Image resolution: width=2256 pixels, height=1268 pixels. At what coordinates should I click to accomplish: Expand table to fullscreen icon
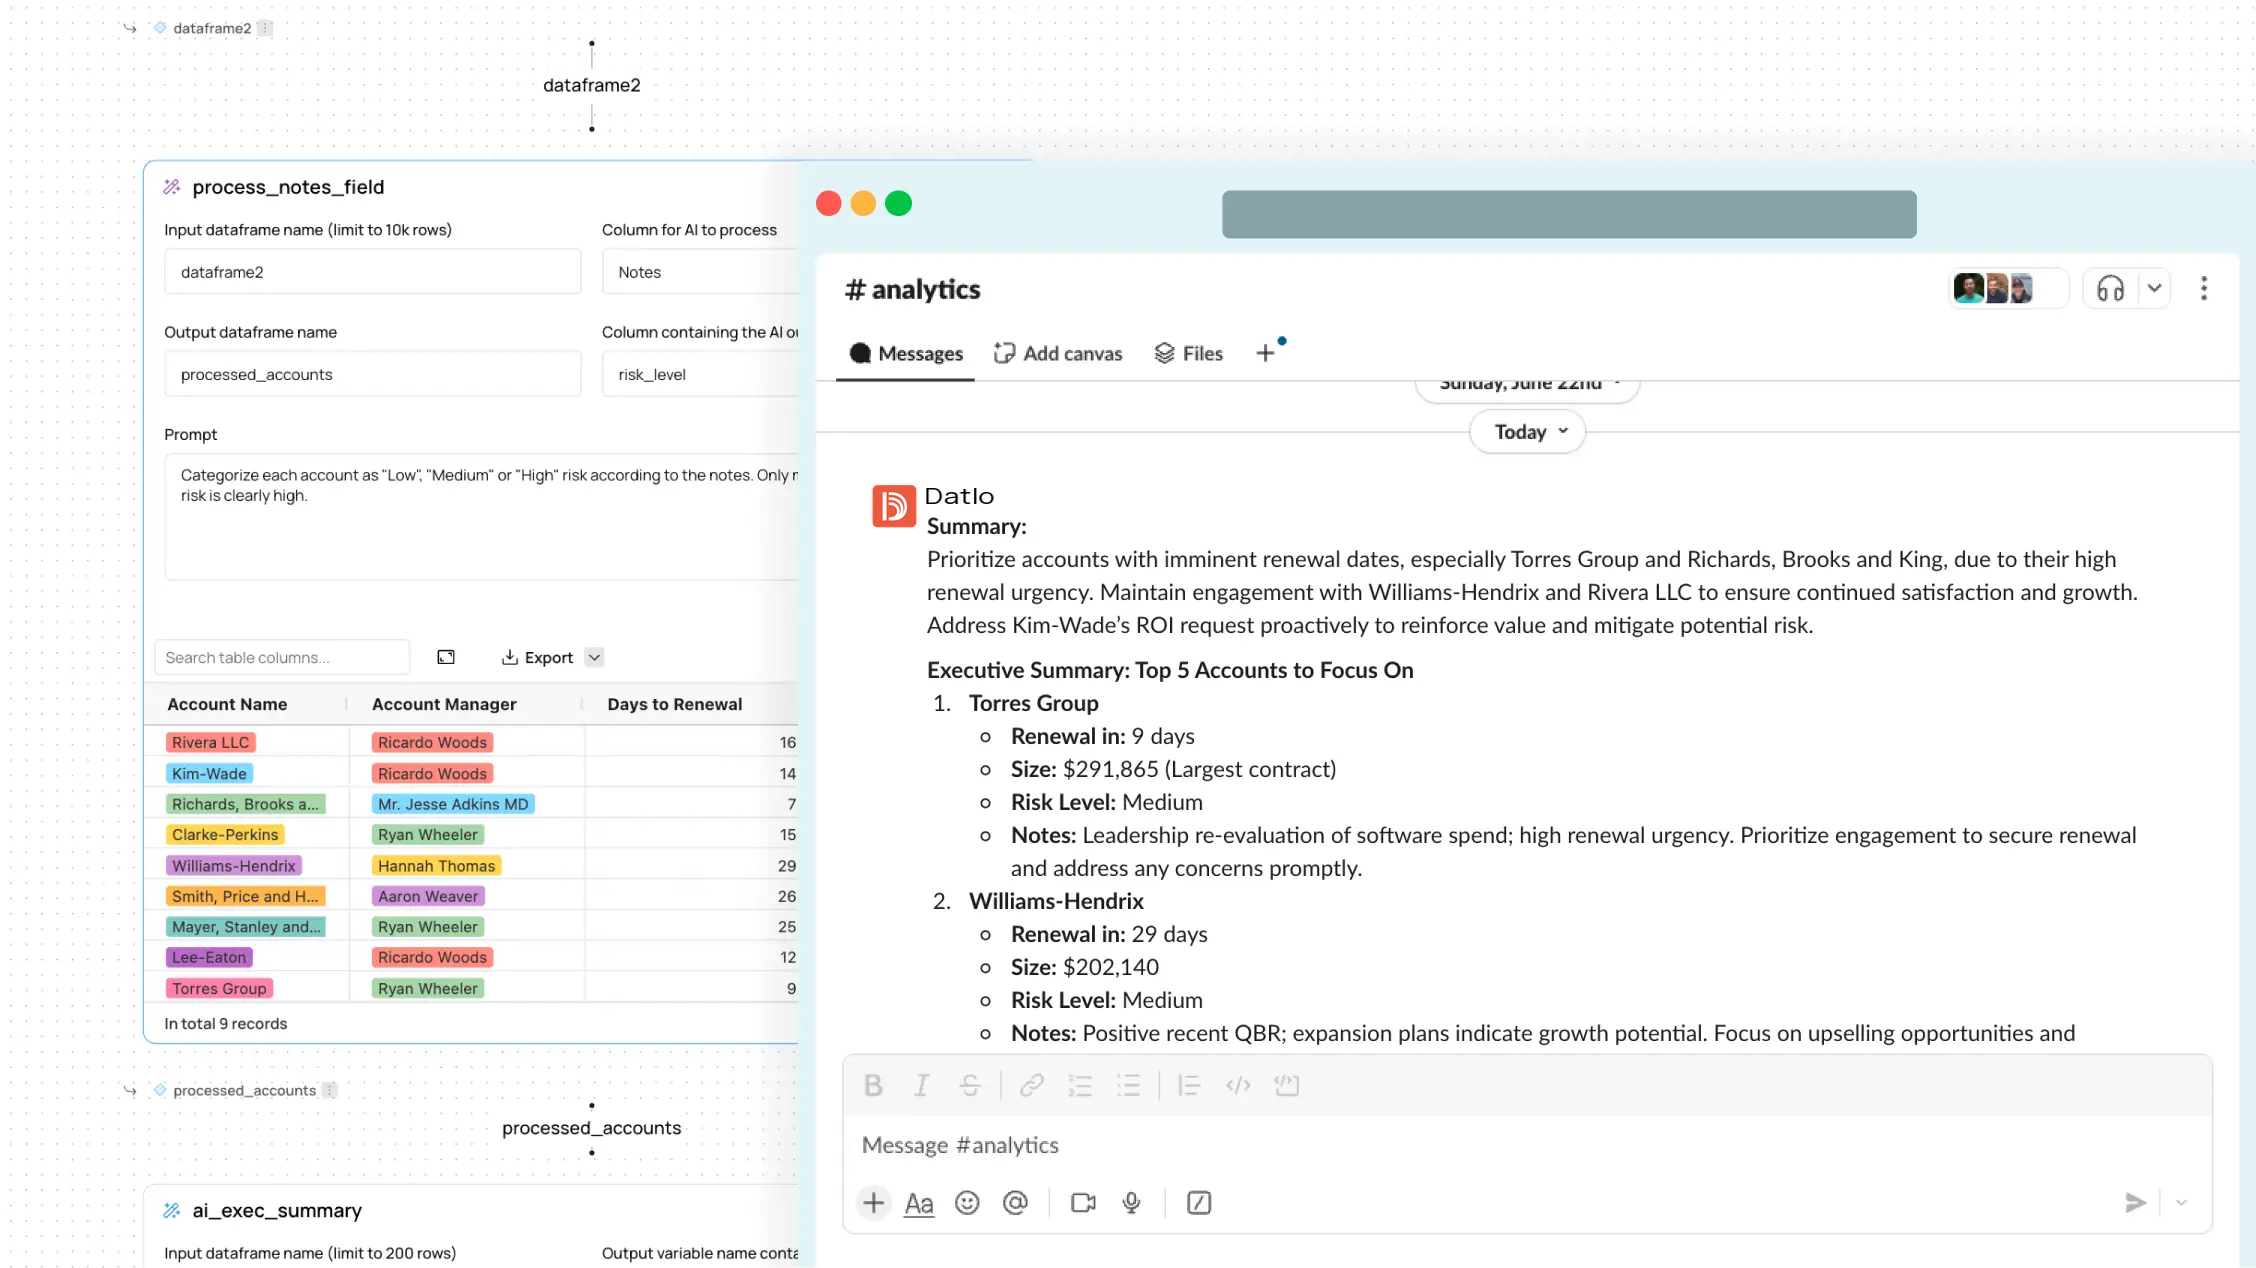tap(446, 657)
